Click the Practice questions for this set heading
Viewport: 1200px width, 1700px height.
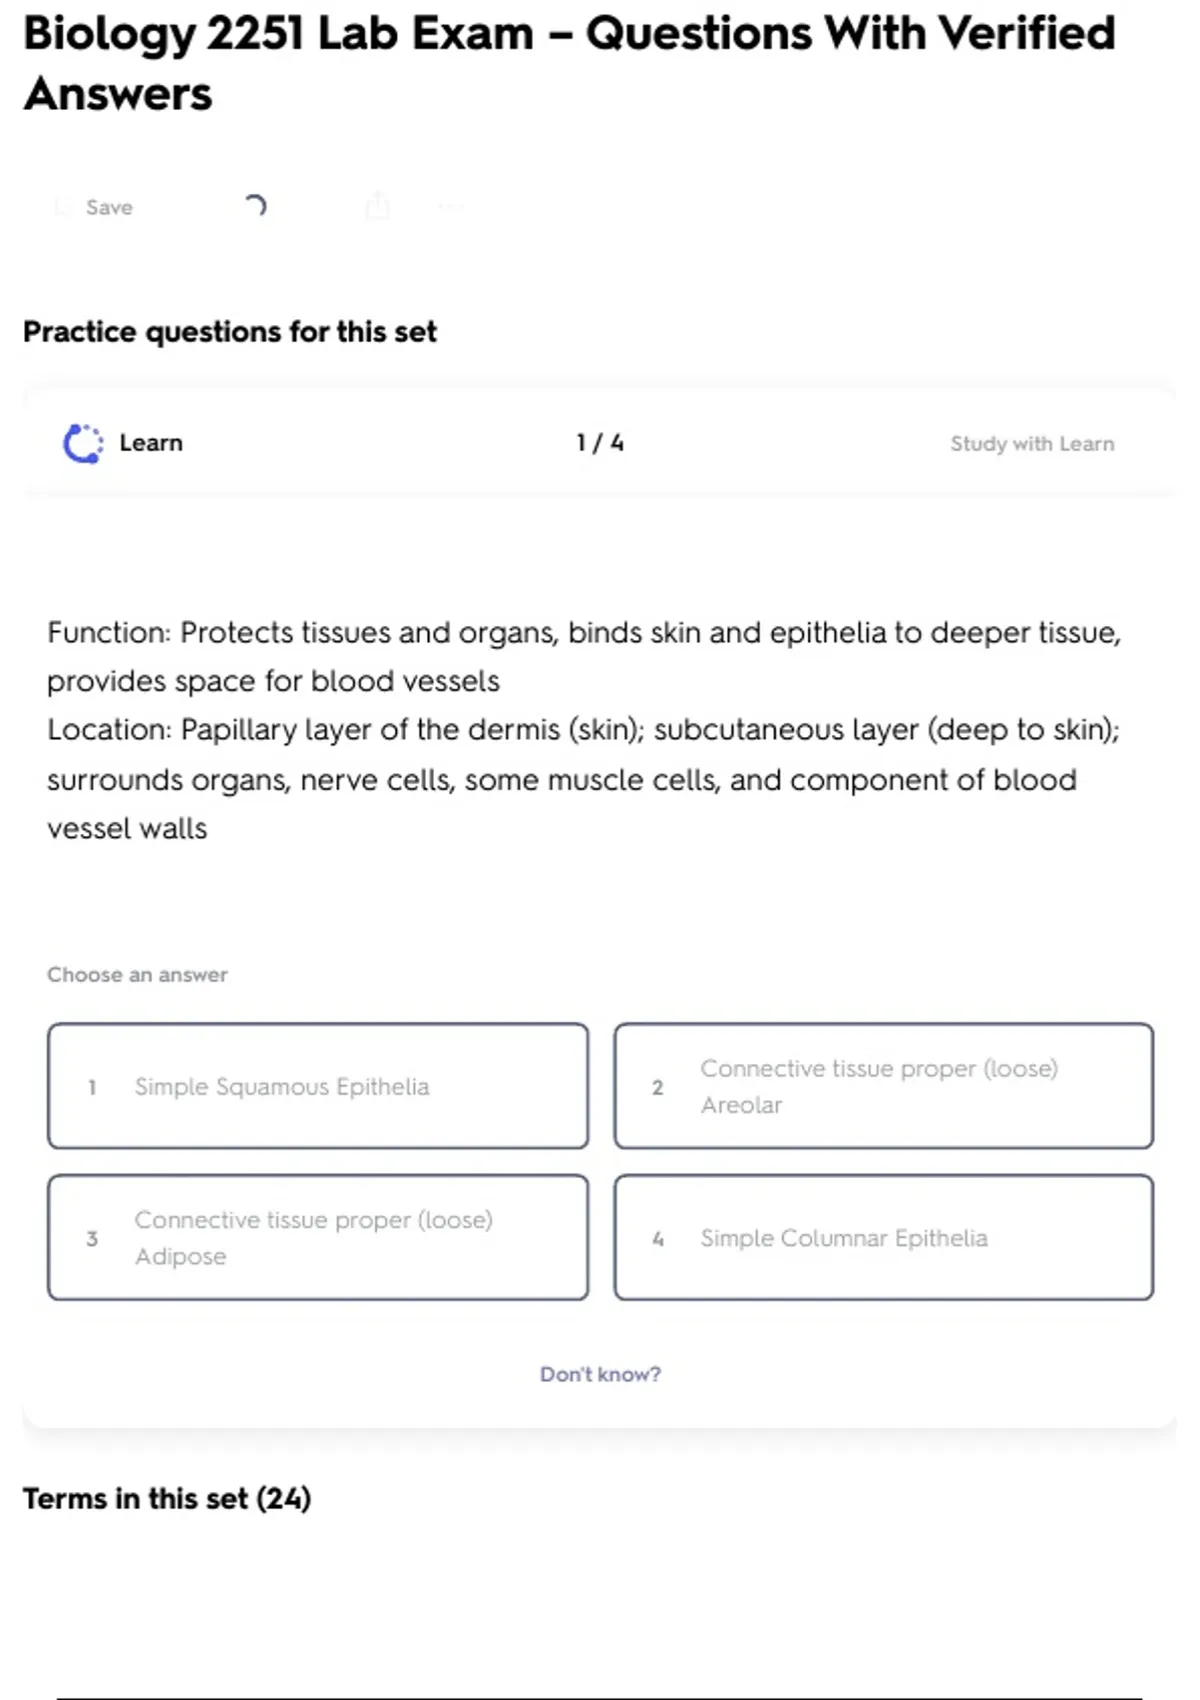coord(230,331)
